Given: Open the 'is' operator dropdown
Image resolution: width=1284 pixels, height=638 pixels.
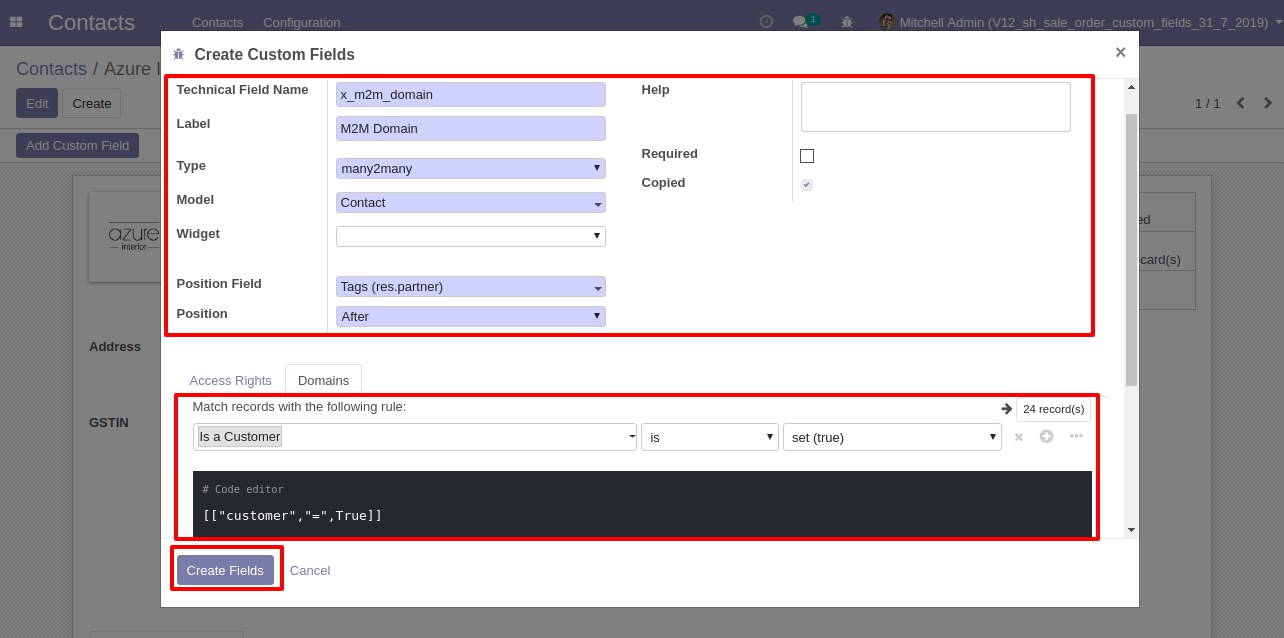Looking at the screenshot, I should (x=710, y=437).
